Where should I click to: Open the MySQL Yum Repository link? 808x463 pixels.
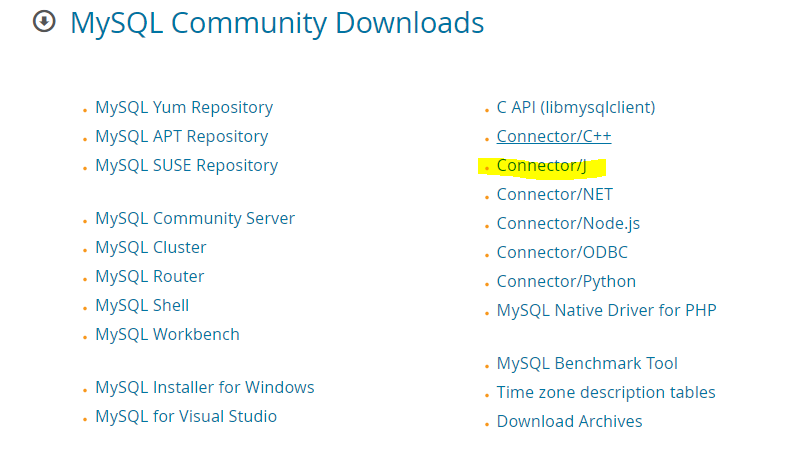(x=183, y=107)
